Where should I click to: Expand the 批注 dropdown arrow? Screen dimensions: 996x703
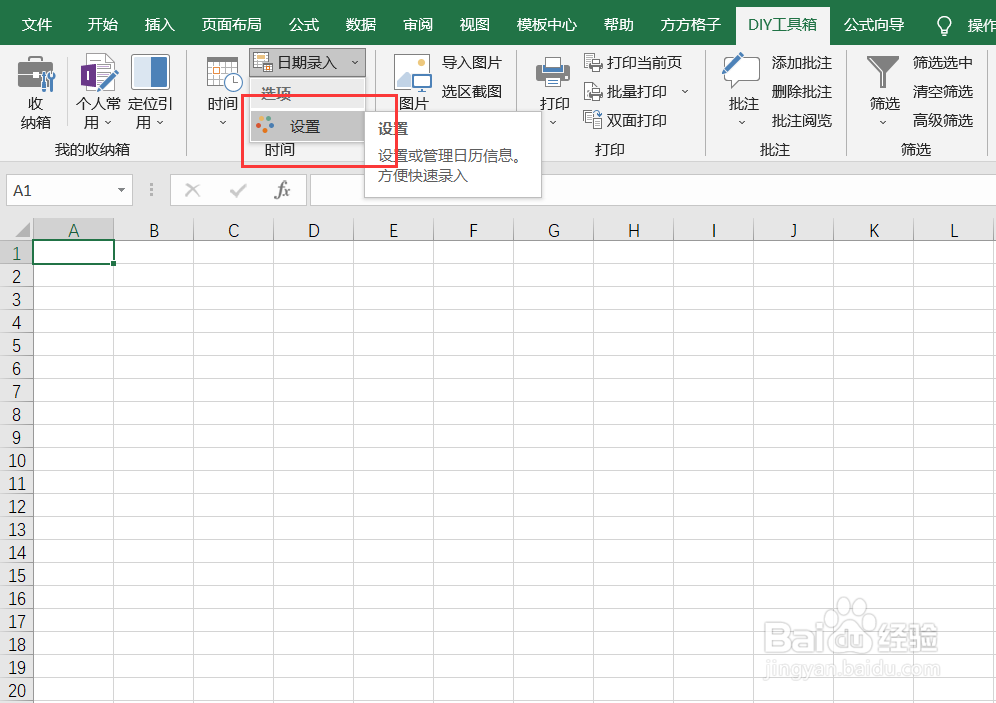point(742,123)
